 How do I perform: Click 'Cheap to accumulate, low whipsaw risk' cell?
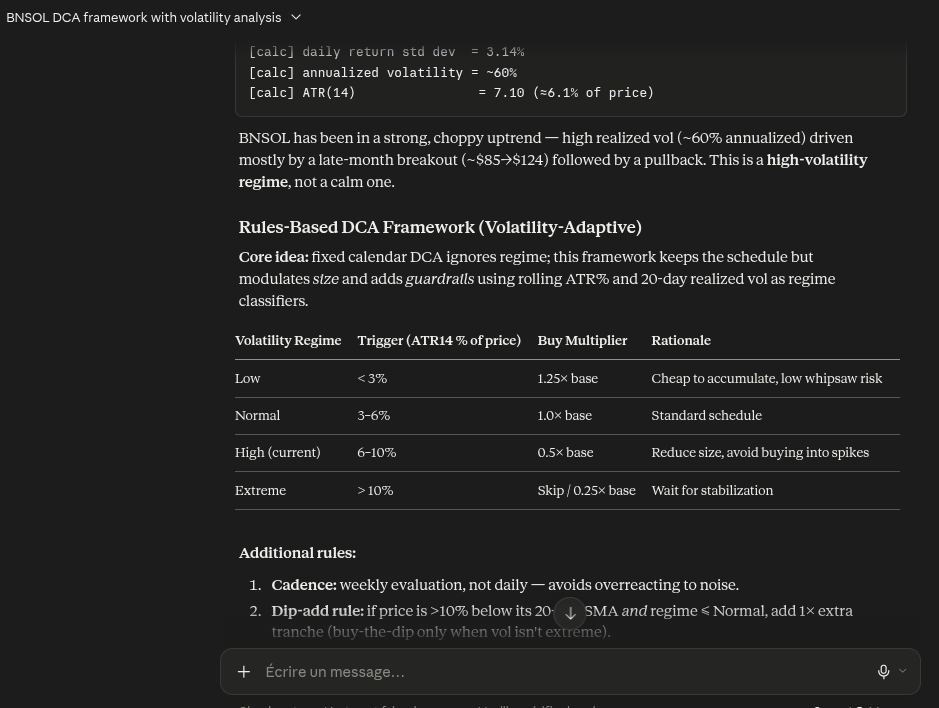point(767,379)
